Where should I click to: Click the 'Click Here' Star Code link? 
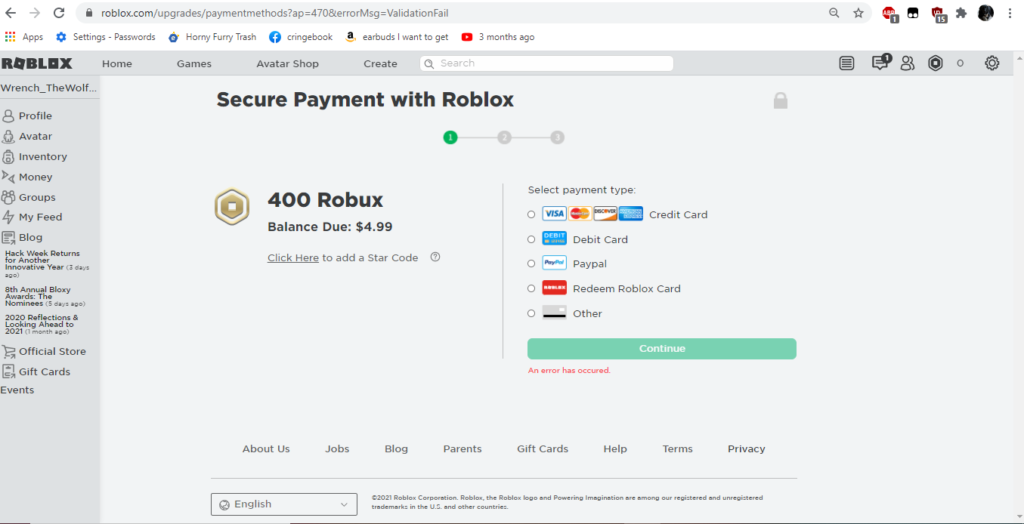[x=293, y=257]
